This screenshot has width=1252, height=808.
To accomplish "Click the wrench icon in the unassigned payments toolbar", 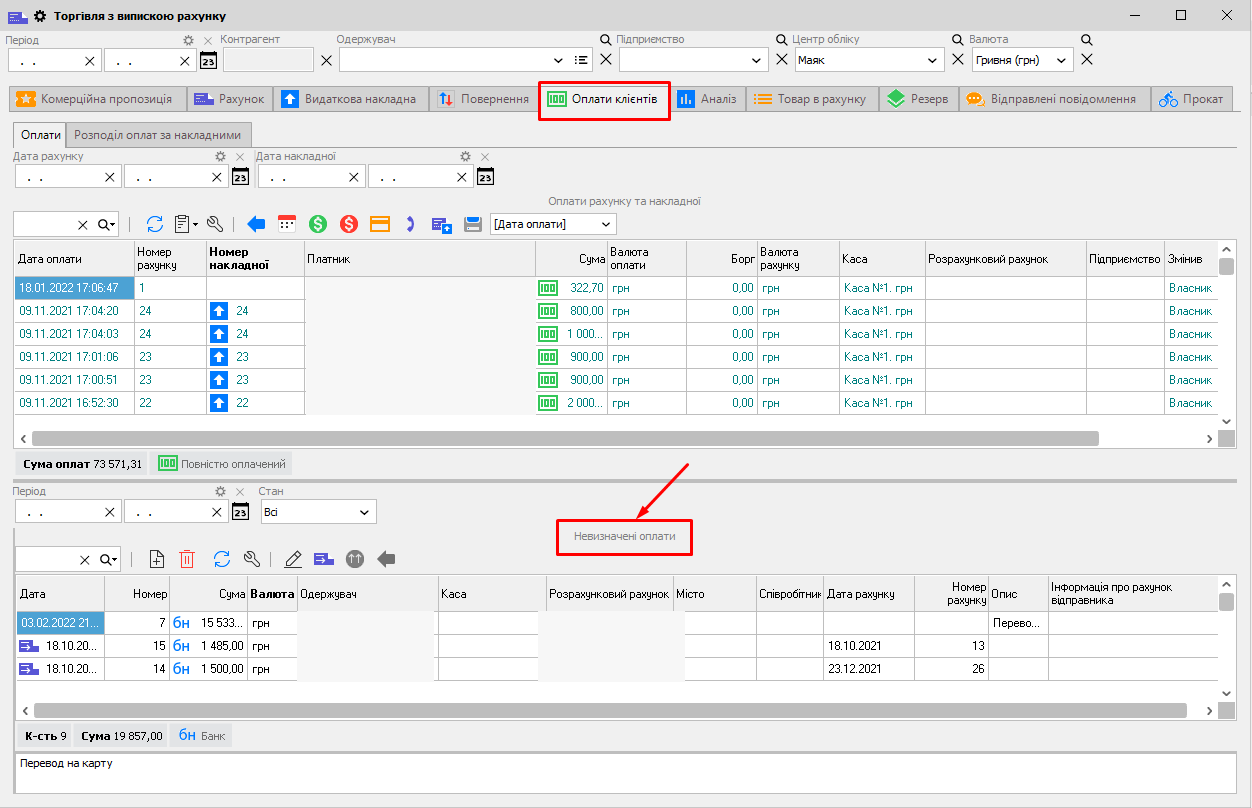I will [x=251, y=559].
